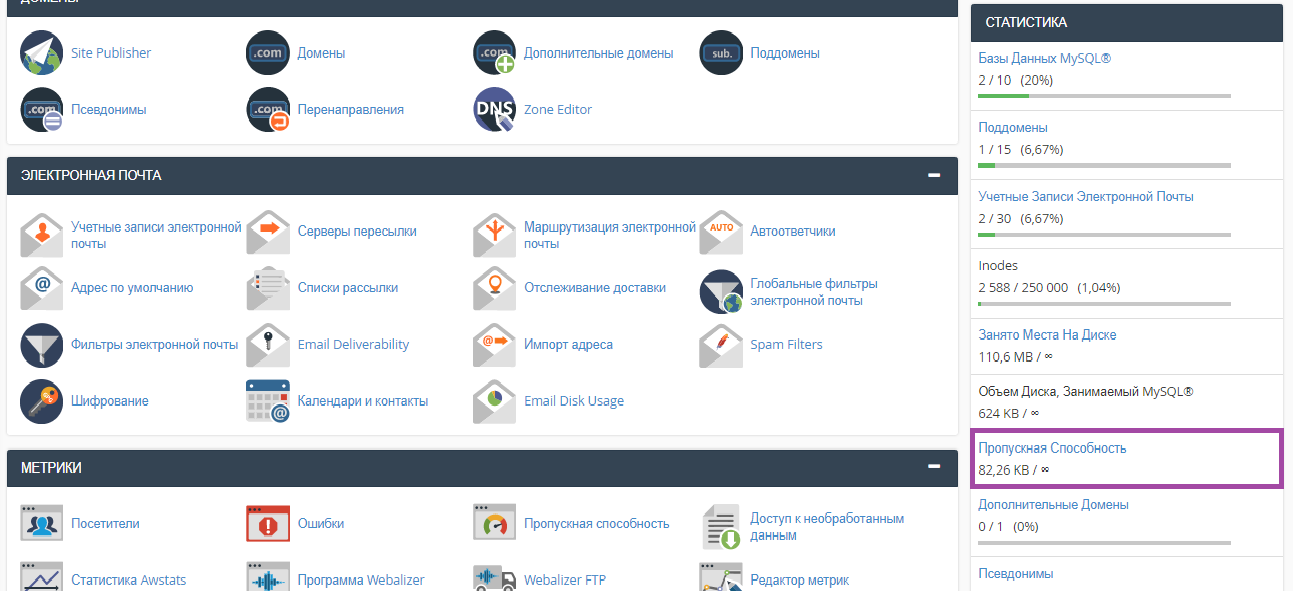Click the Адрес по умолчанию @ icon

(41, 288)
